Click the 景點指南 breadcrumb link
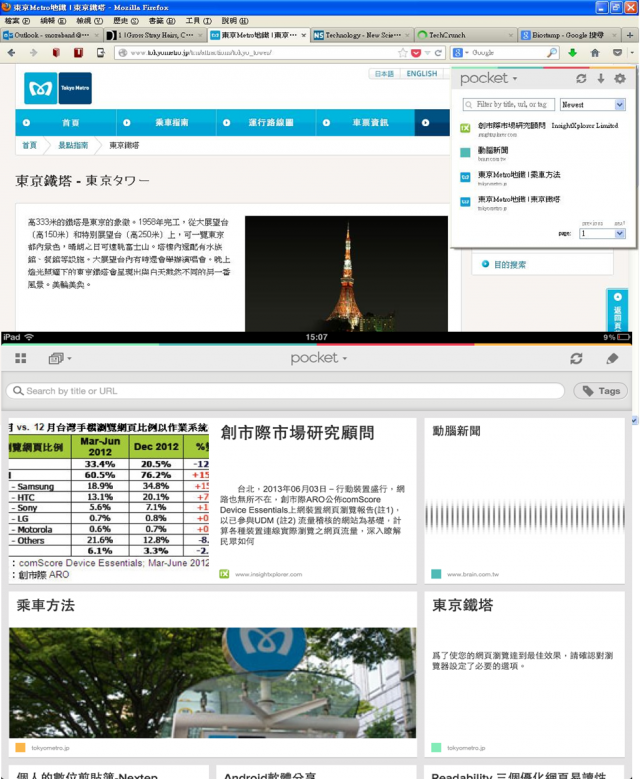The width and height of the screenshot is (640, 780). (73, 145)
